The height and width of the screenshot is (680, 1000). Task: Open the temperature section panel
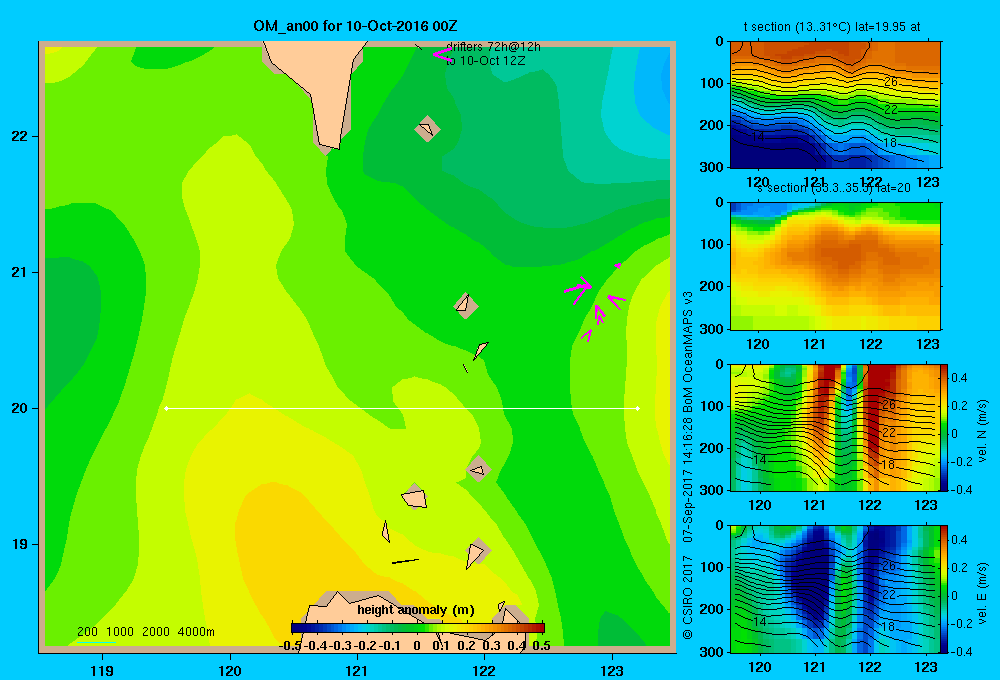835,105
